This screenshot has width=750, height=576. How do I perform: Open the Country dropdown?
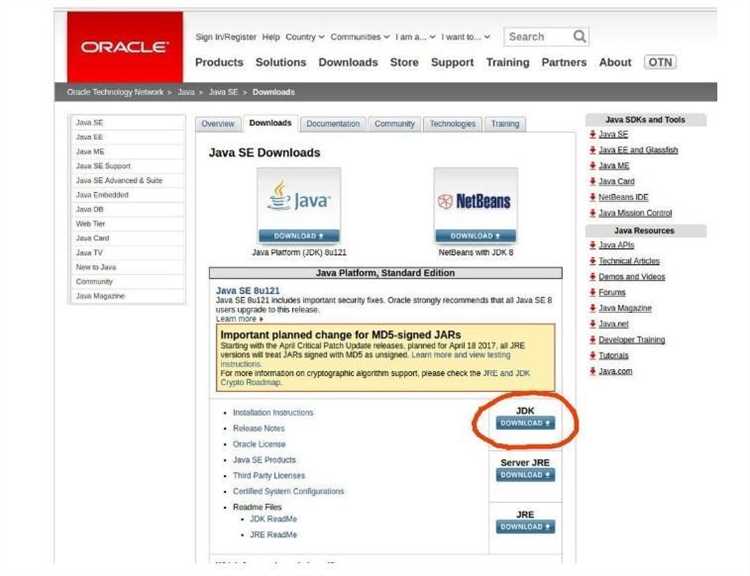305,37
